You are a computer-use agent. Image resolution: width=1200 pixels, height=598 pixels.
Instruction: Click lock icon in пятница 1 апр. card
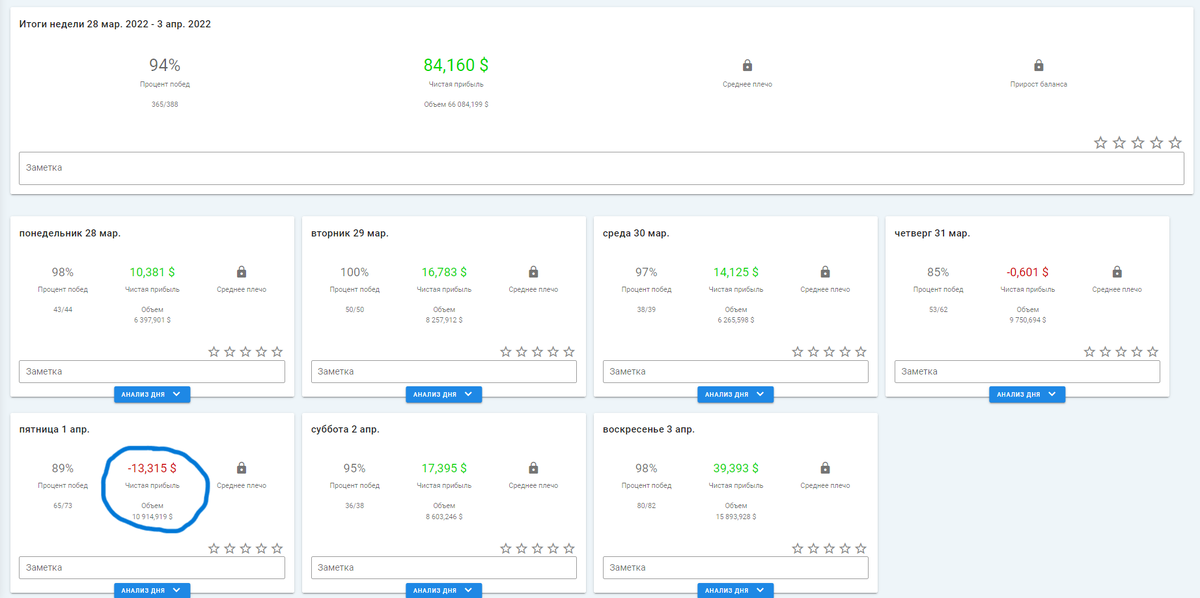242,468
